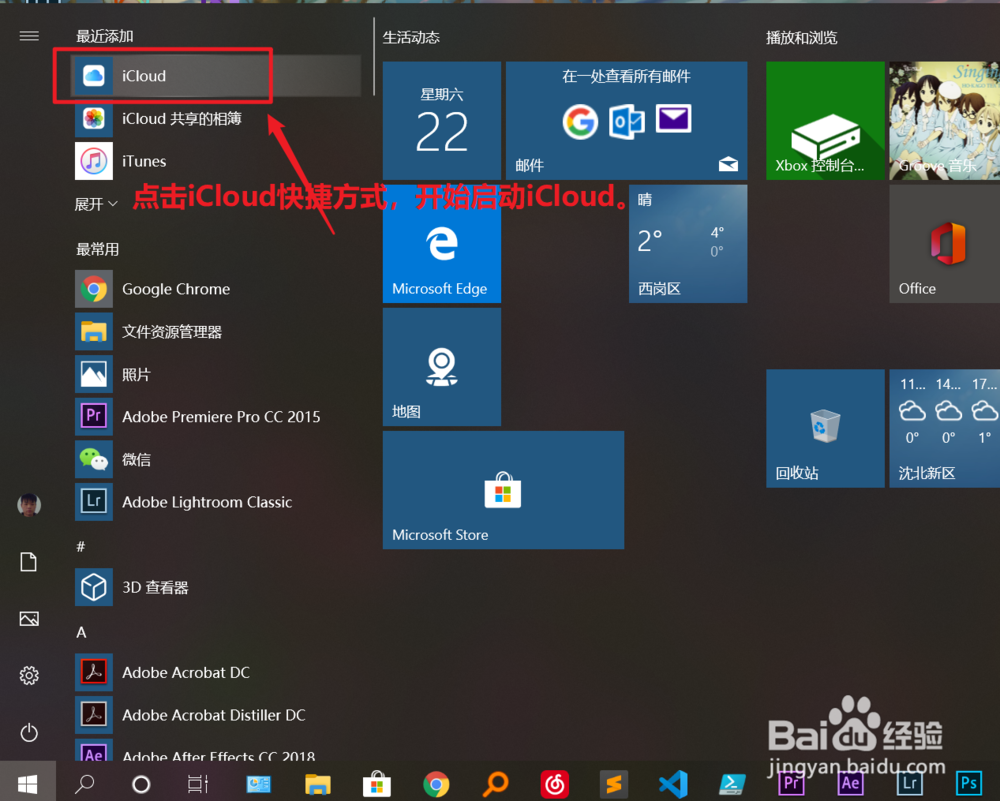This screenshot has width=1000, height=801.
Task: Open Premiere Pro on taskbar
Action: [791, 783]
